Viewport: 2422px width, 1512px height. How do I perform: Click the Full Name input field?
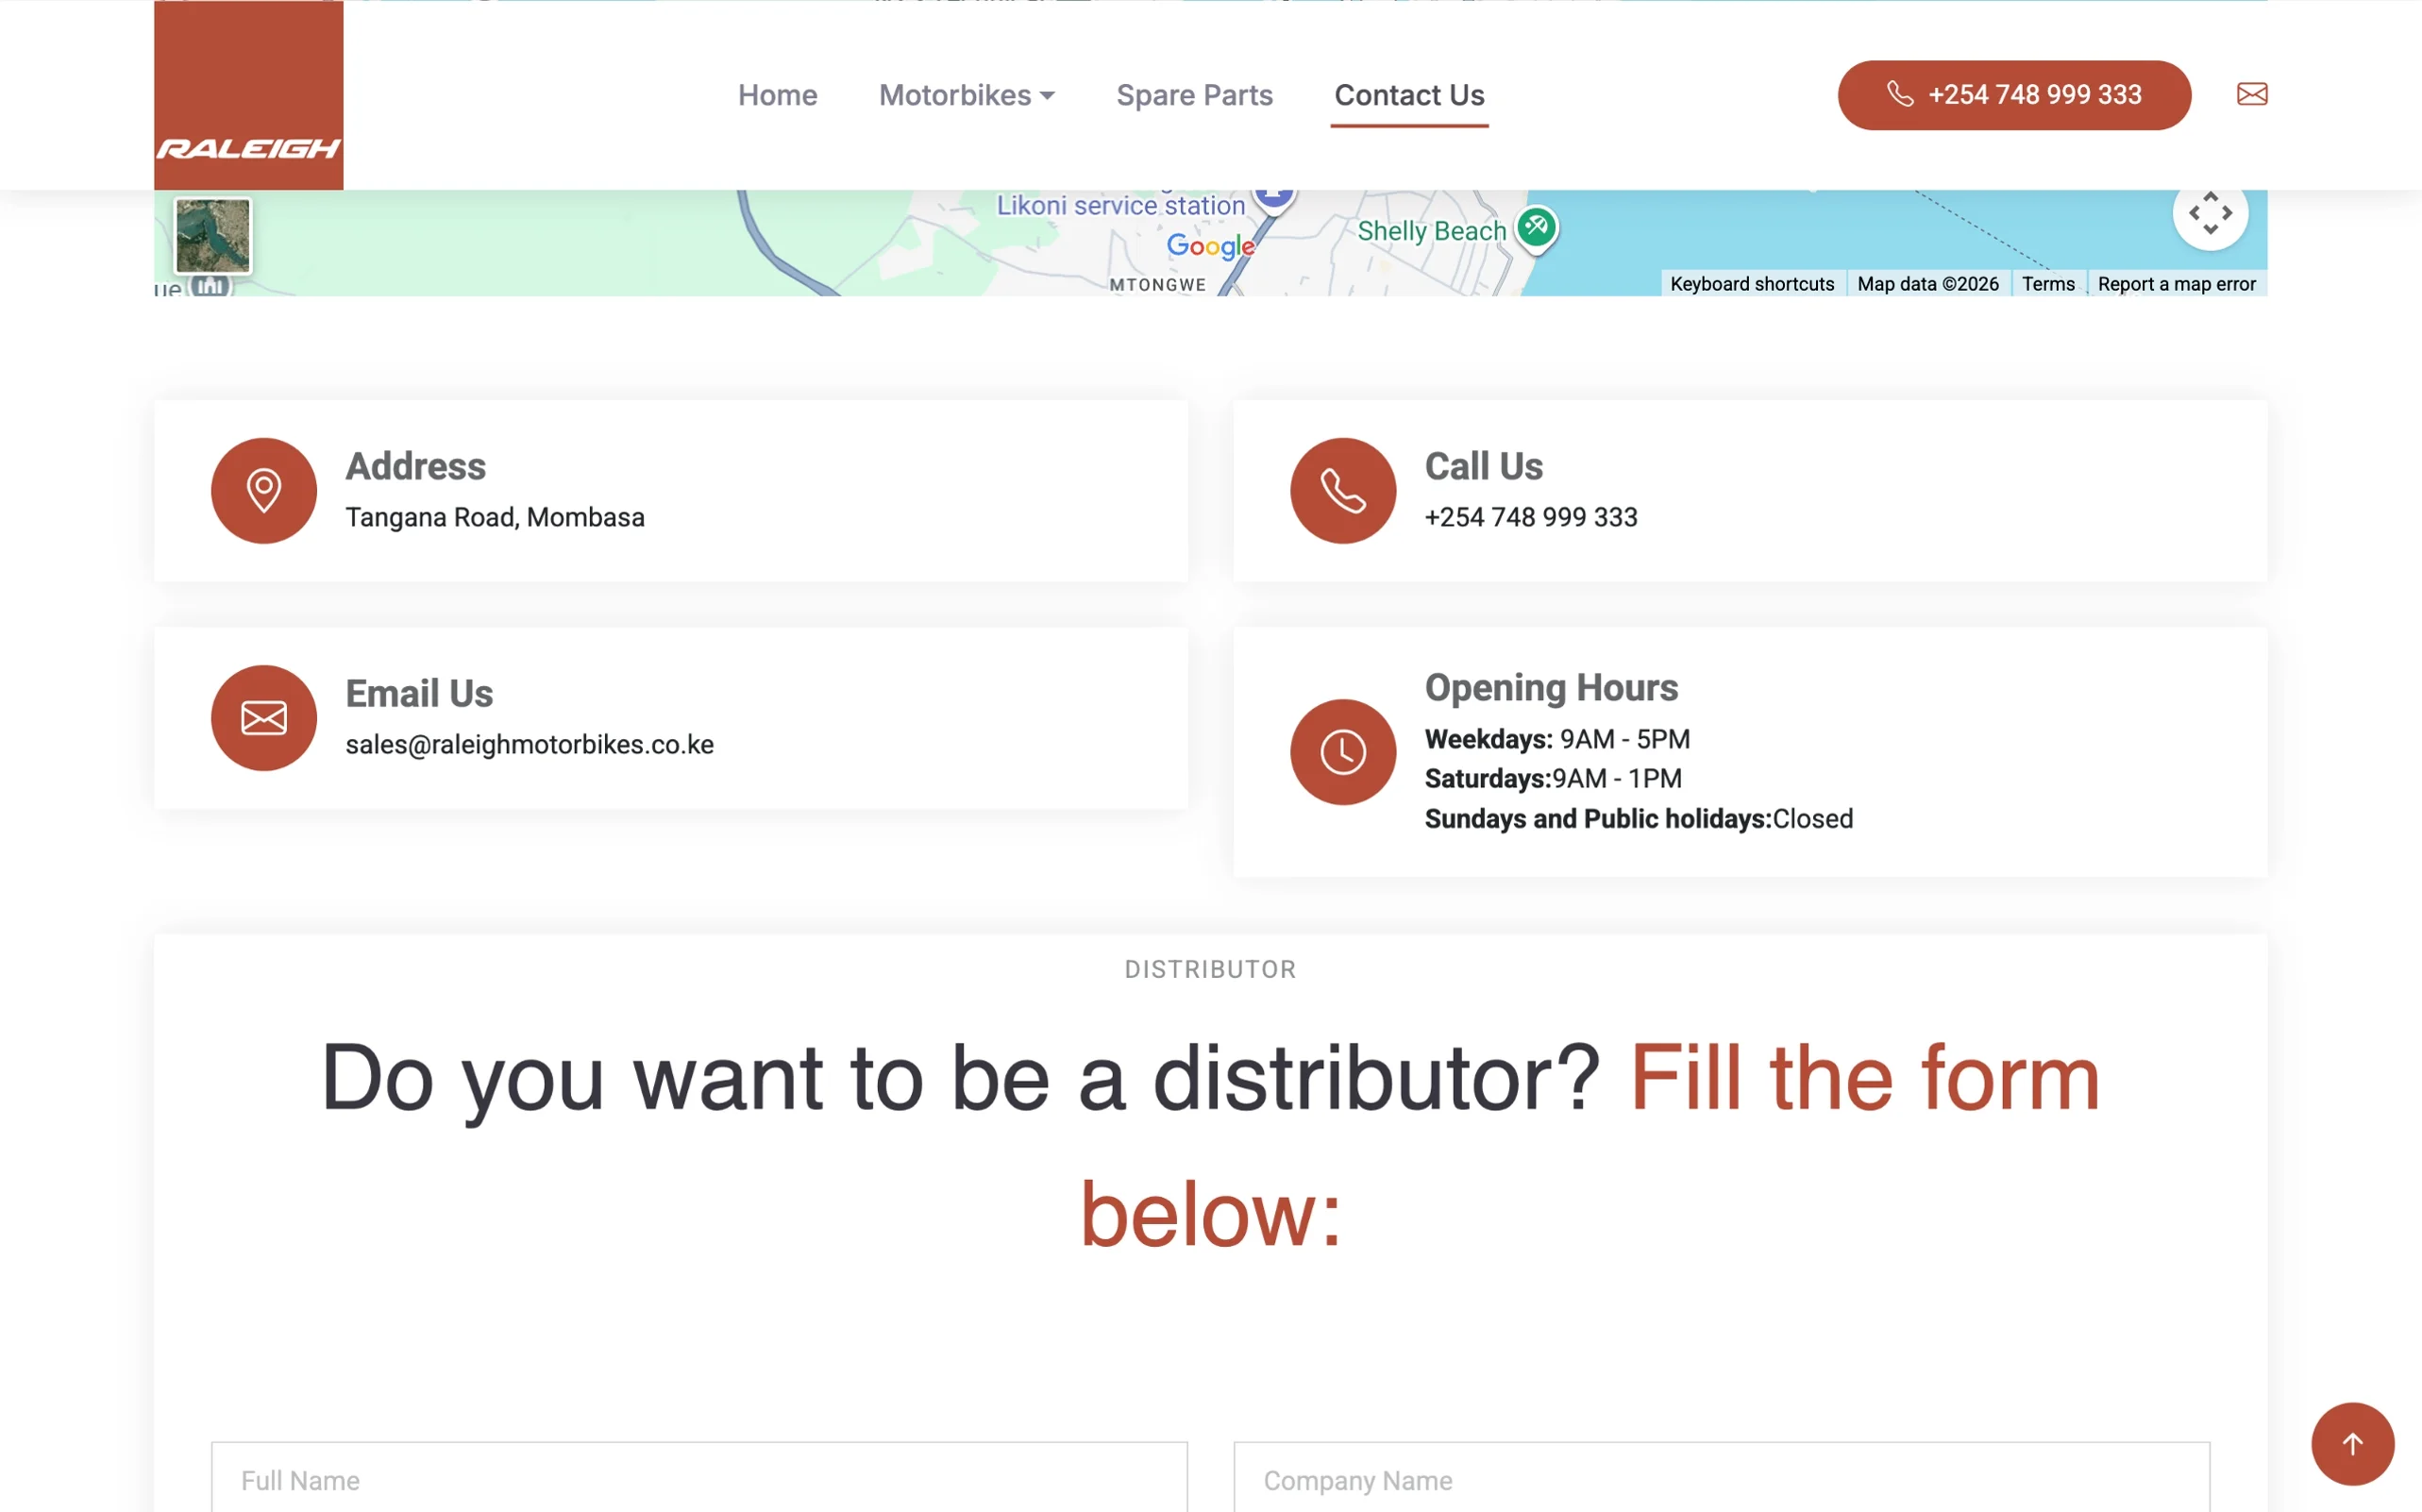[699, 1478]
